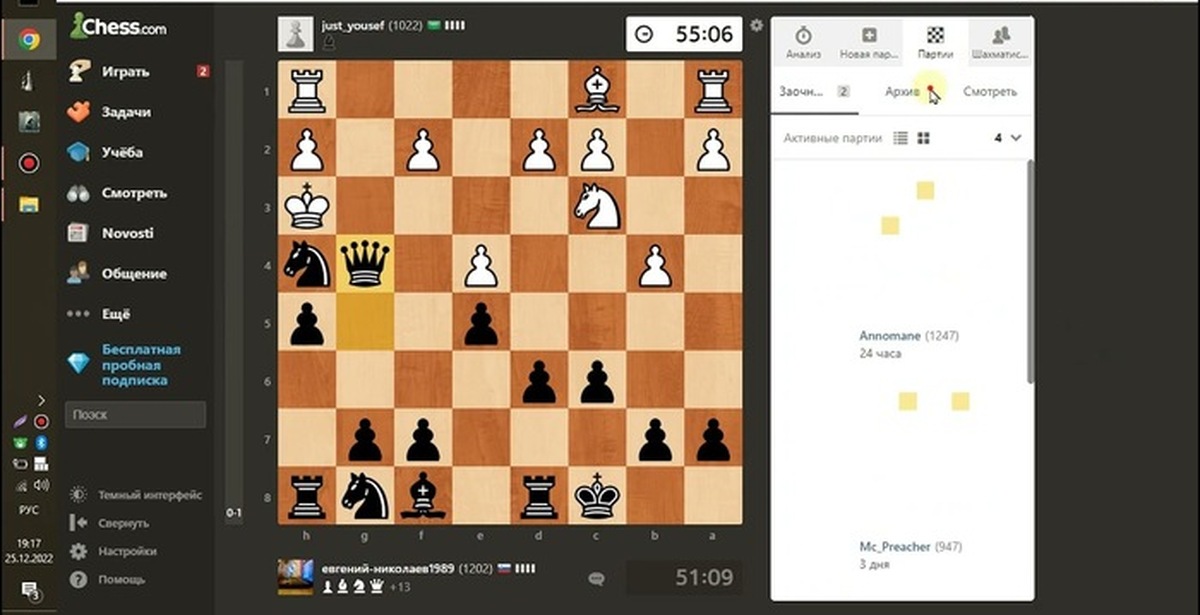Click the games panel vertical scrollbar
Viewport: 1200px width, 615px height.
[1030, 270]
